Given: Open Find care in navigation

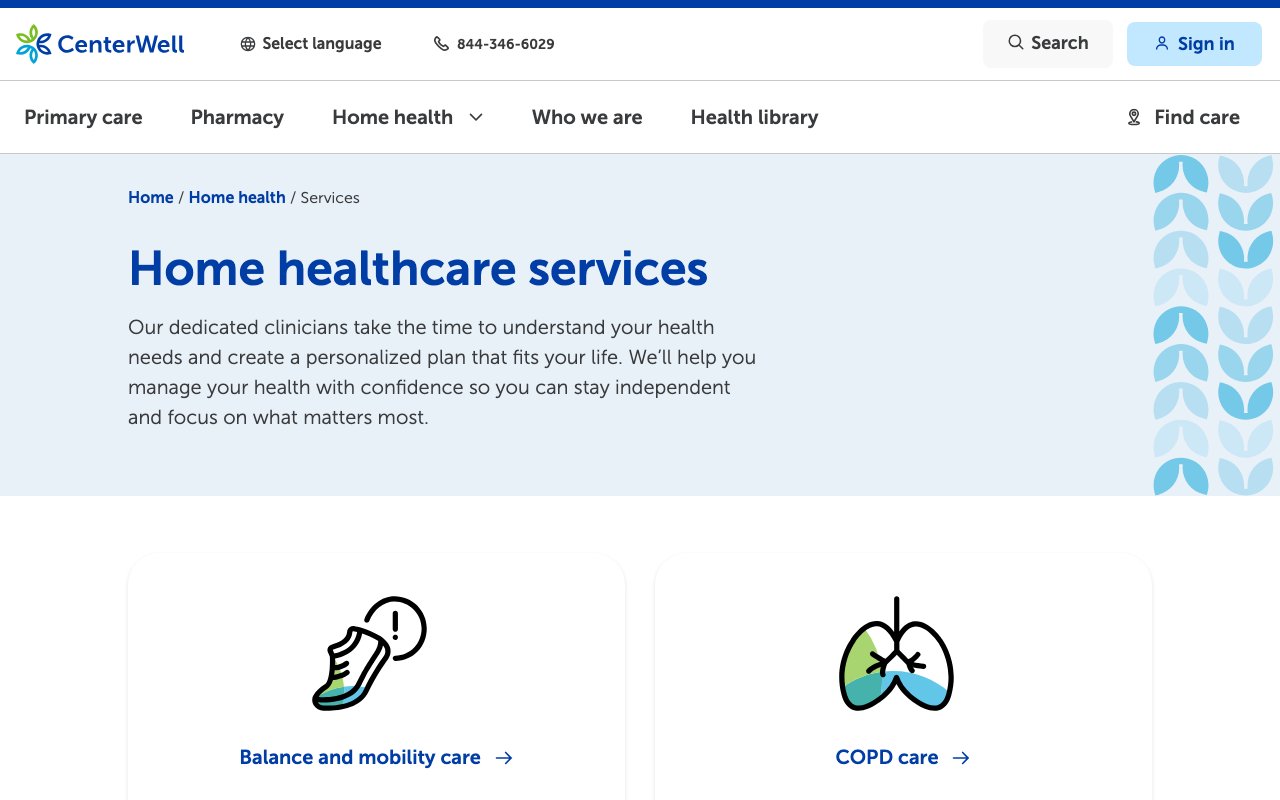Looking at the screenshot, I should 1183,117.
